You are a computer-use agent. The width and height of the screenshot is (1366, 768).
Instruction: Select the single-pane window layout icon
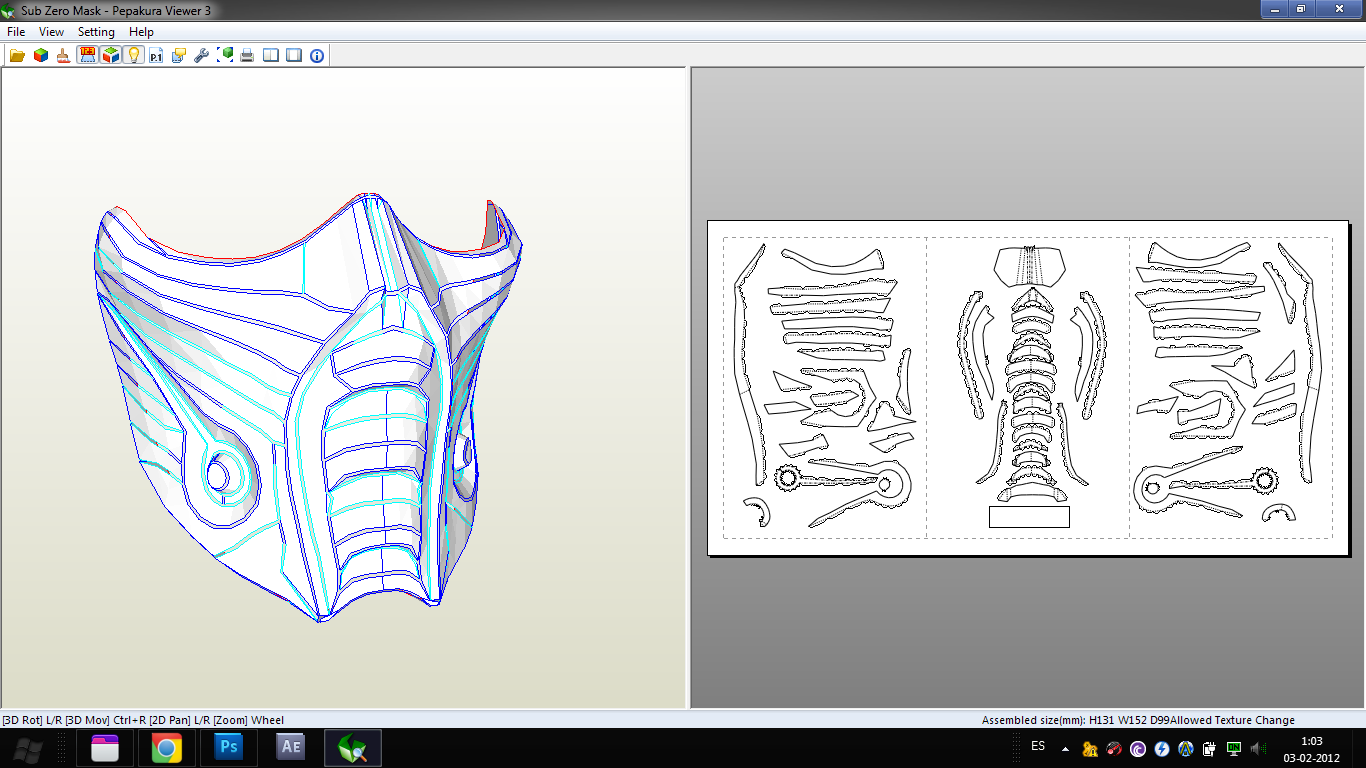point(294,55)
